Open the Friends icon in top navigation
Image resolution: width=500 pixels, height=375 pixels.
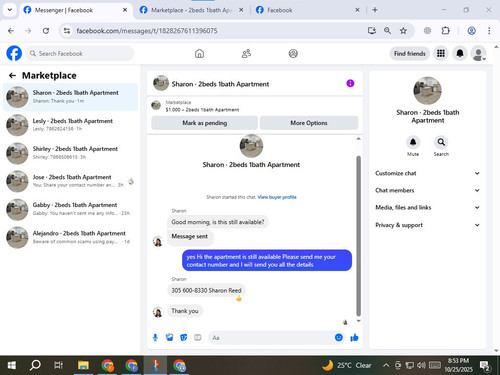246,53
